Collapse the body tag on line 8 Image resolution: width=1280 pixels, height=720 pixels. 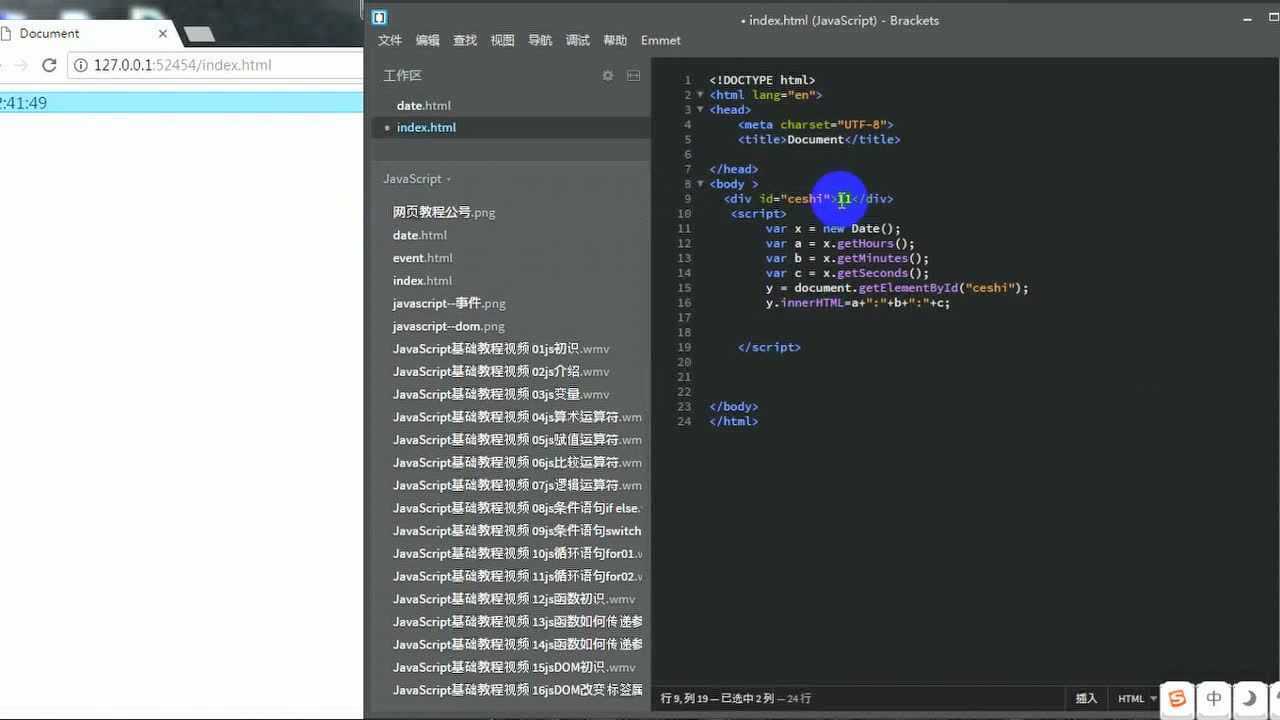click(700, 184)
